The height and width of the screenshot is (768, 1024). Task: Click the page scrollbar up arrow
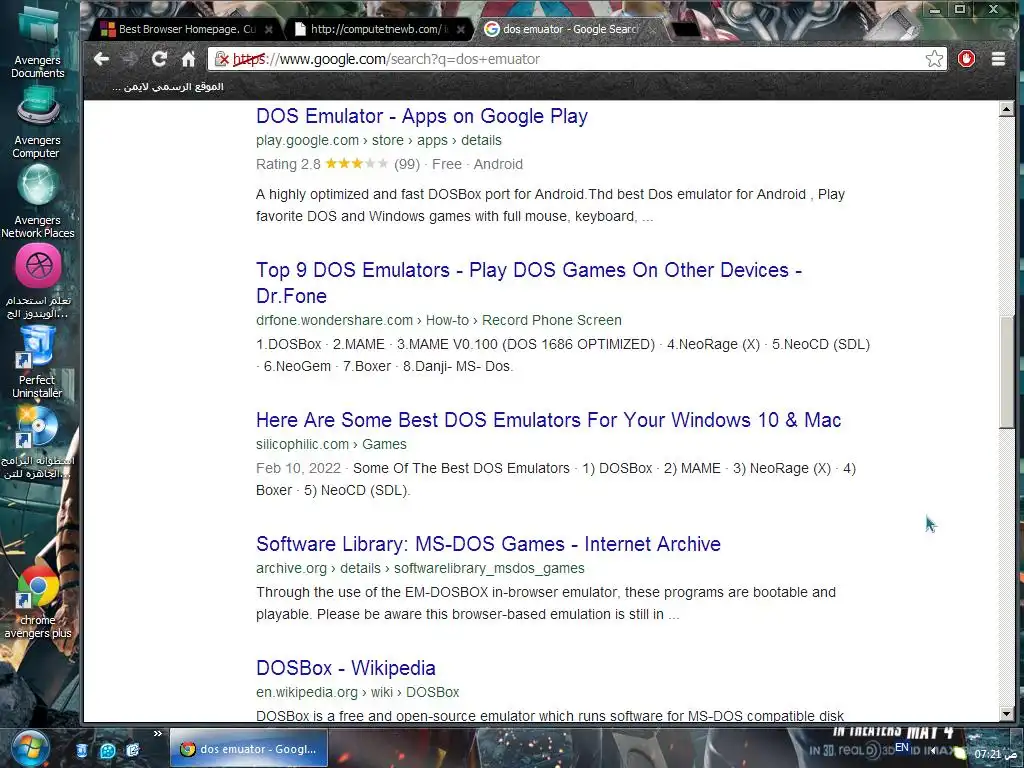[1006, 109]
